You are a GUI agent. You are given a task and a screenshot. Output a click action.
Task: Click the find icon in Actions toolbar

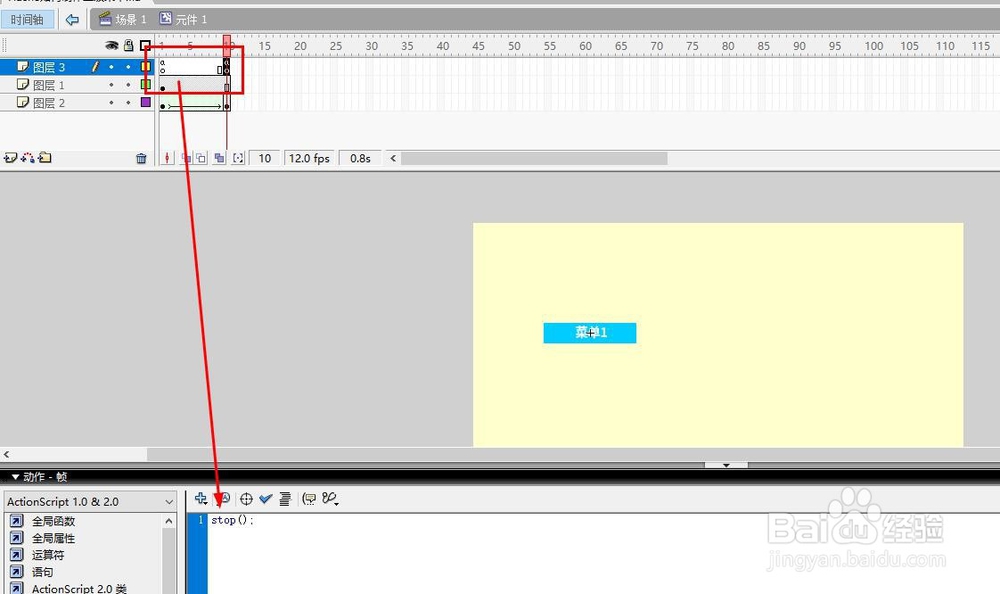point(224,498)
